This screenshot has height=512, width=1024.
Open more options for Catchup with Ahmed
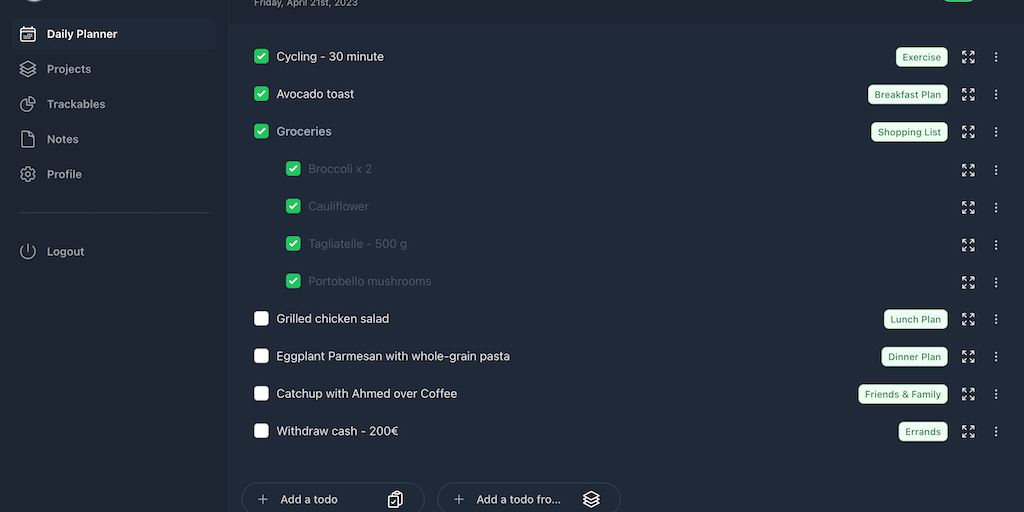(x=996, y=394)
